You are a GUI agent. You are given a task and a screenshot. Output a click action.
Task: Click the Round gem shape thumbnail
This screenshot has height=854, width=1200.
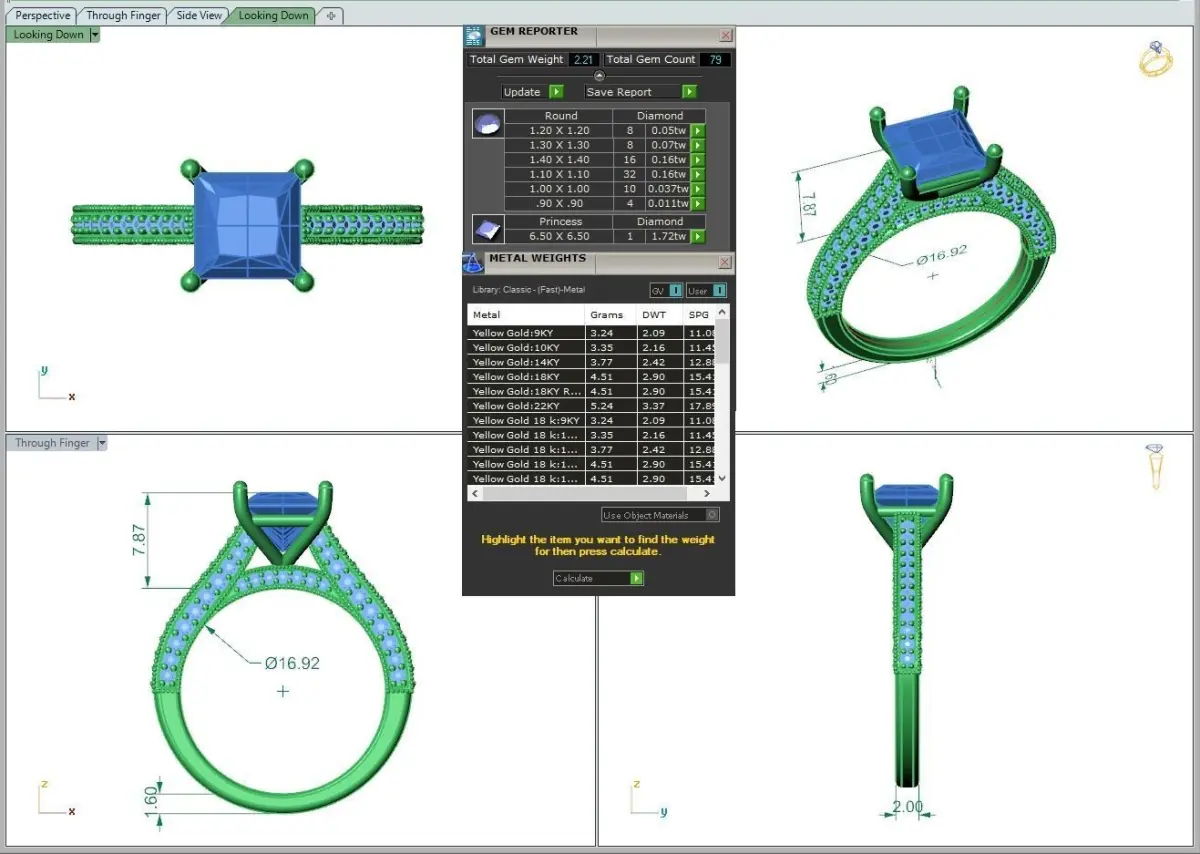click(487, 124)
